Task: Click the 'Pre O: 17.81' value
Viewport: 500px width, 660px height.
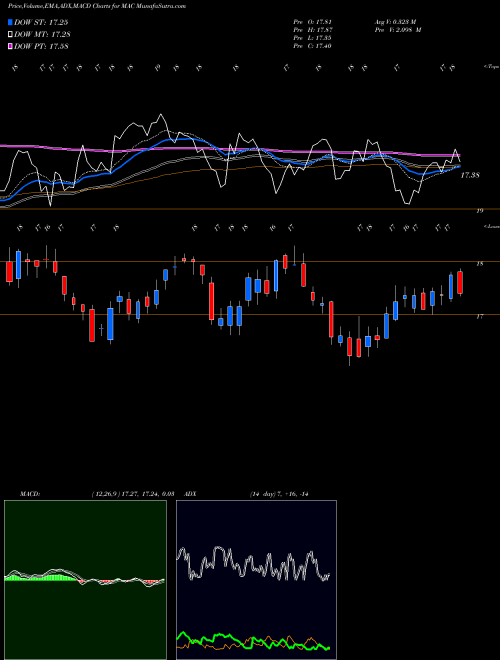Action: (x=313, y=21)
